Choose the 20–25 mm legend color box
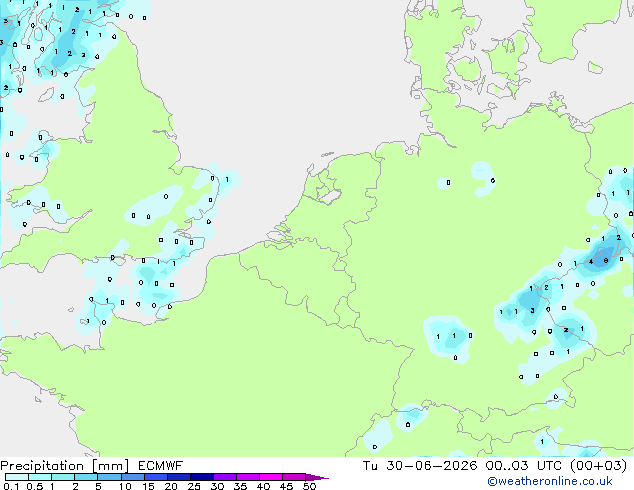This screenshot has width=634, height=490. point(179,477)
